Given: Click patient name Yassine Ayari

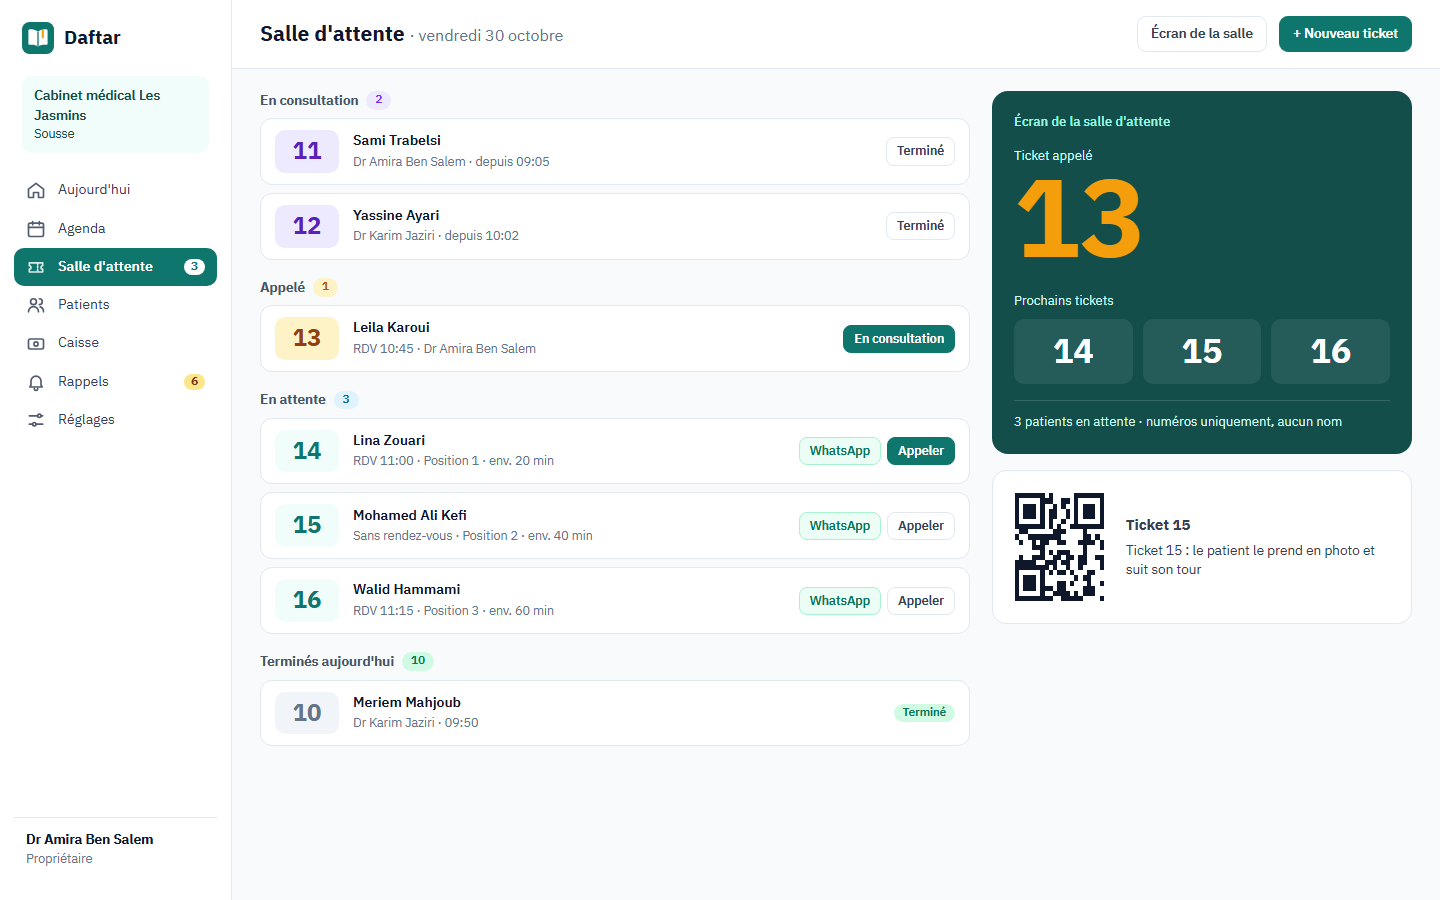Looking at the screenshot, I should tap(396, 216).
